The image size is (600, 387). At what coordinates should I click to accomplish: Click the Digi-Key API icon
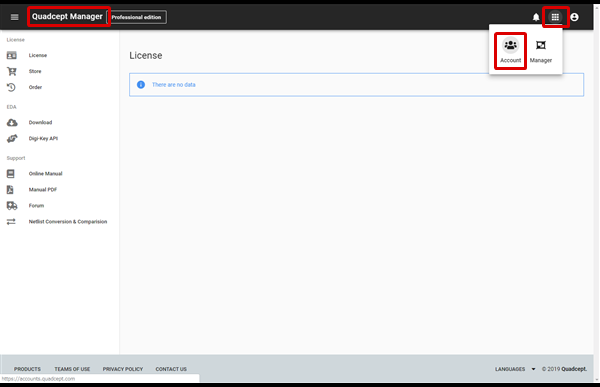(x=12, y=139)
